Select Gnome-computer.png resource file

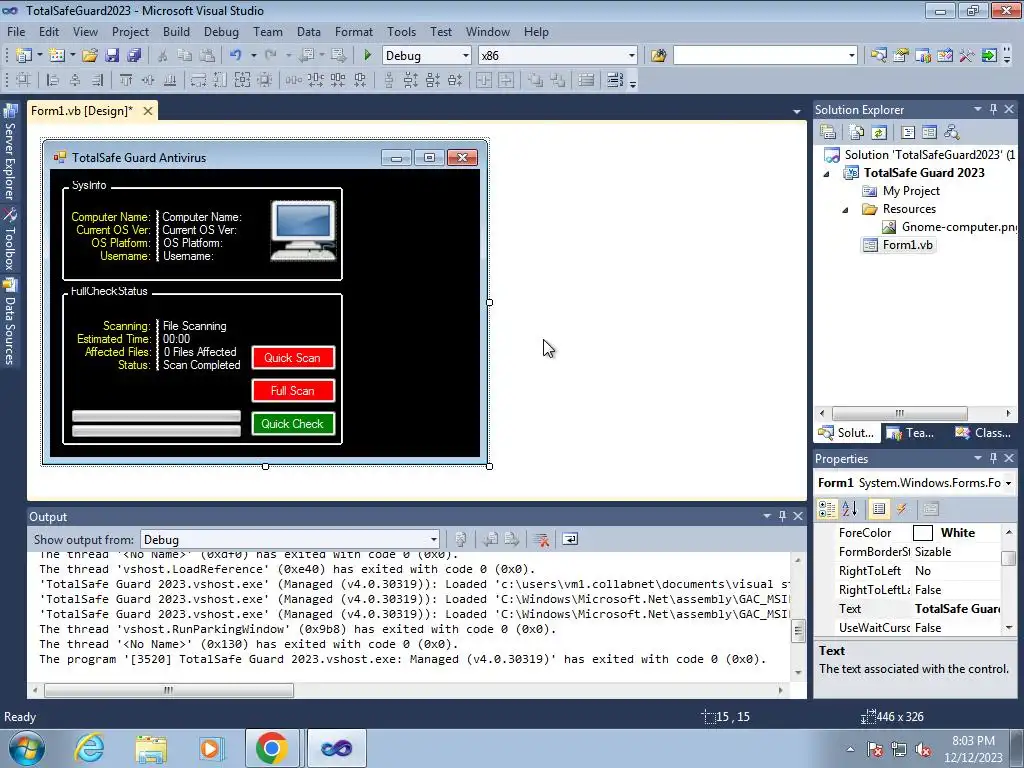[950, 227]
